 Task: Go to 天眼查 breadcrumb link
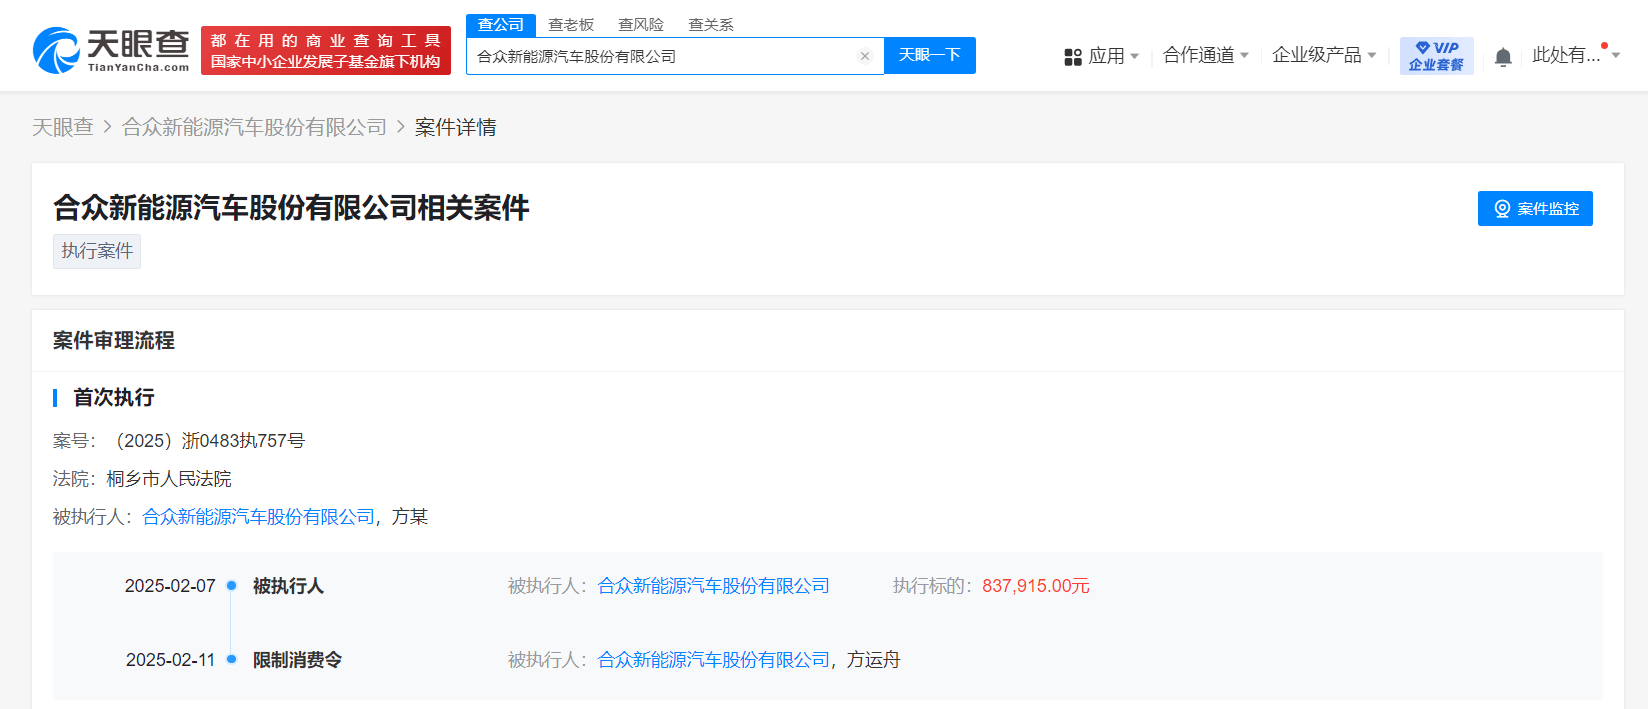tap(63, 127)
